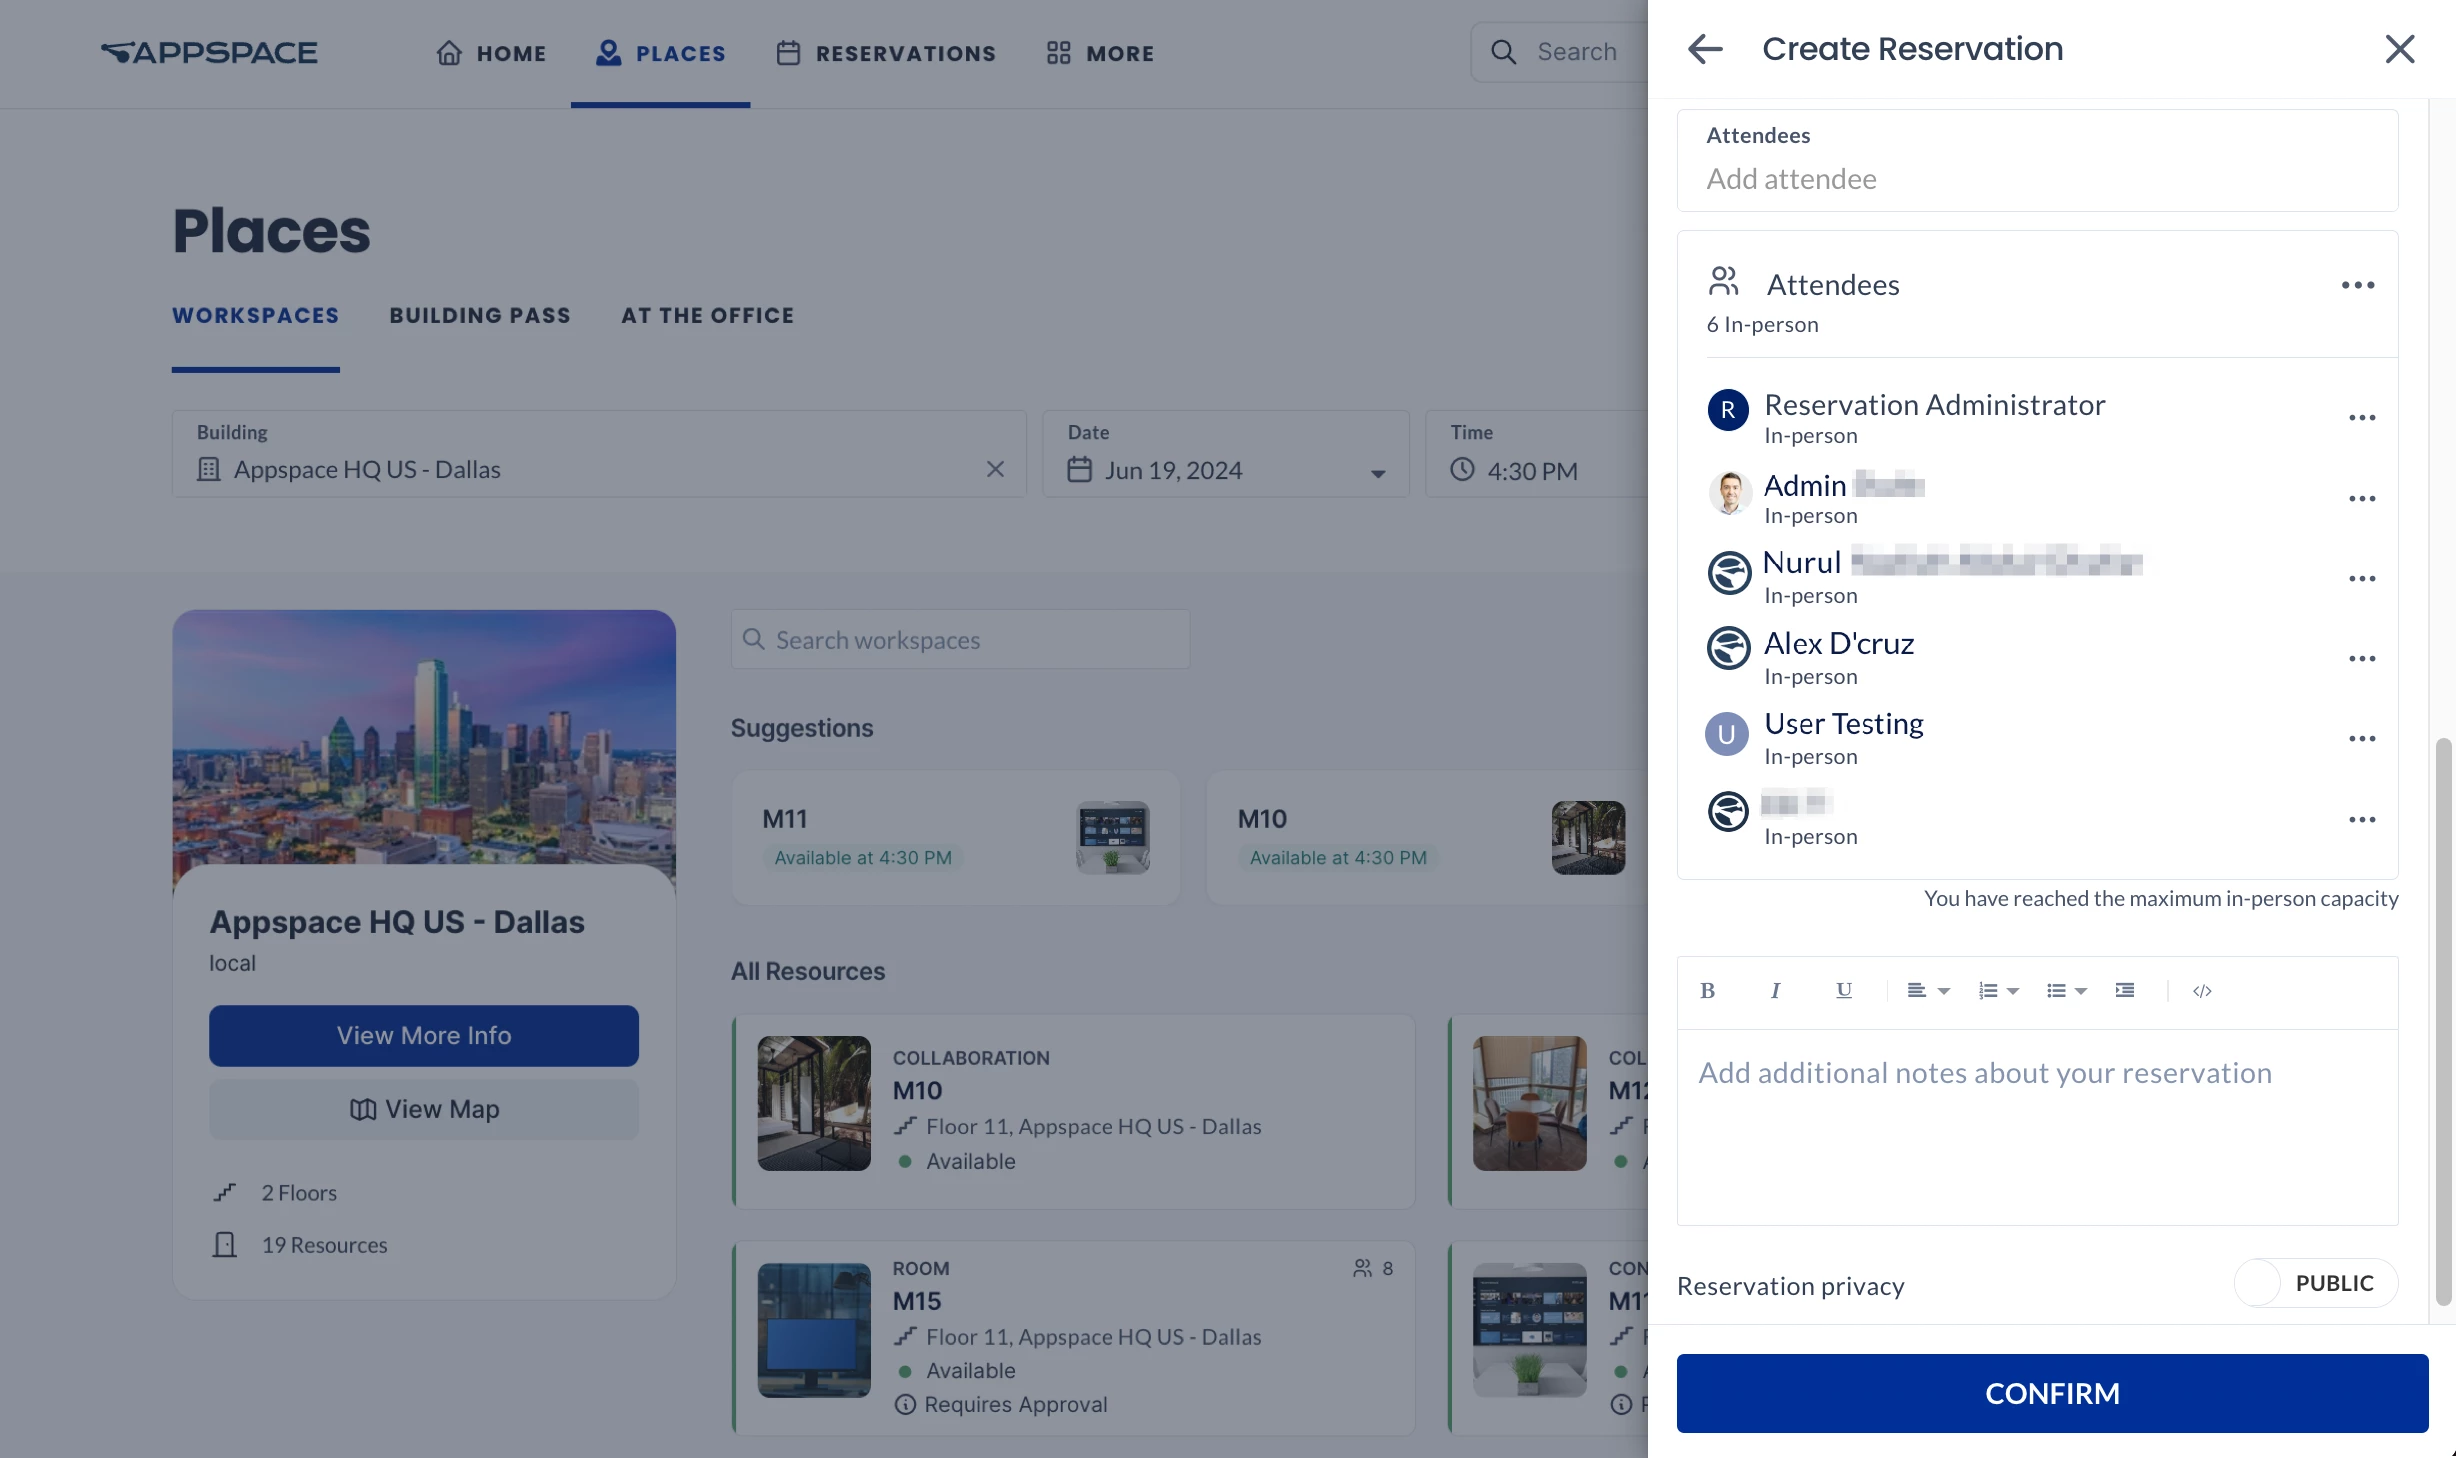Click User Testing avatar U

coord(1727,734)
